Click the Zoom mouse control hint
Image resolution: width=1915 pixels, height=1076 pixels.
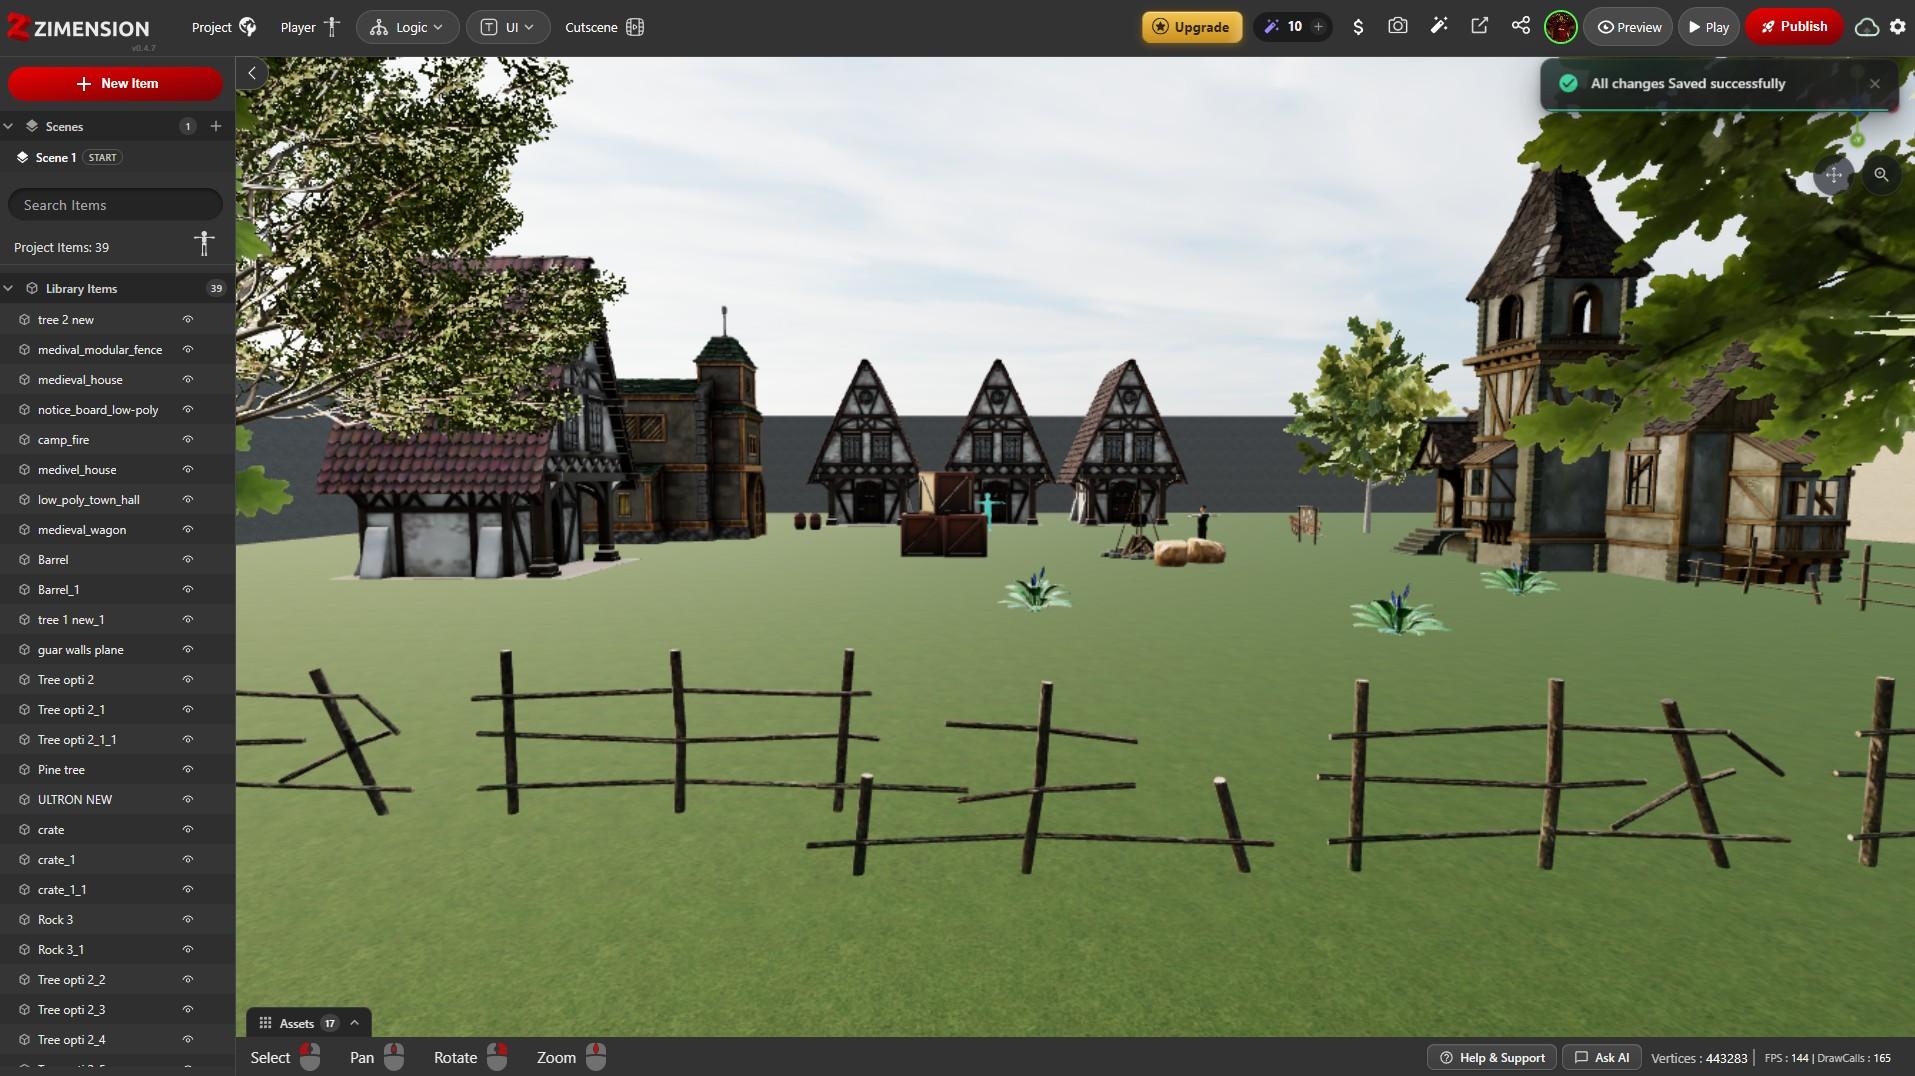tap(572, 1057)
